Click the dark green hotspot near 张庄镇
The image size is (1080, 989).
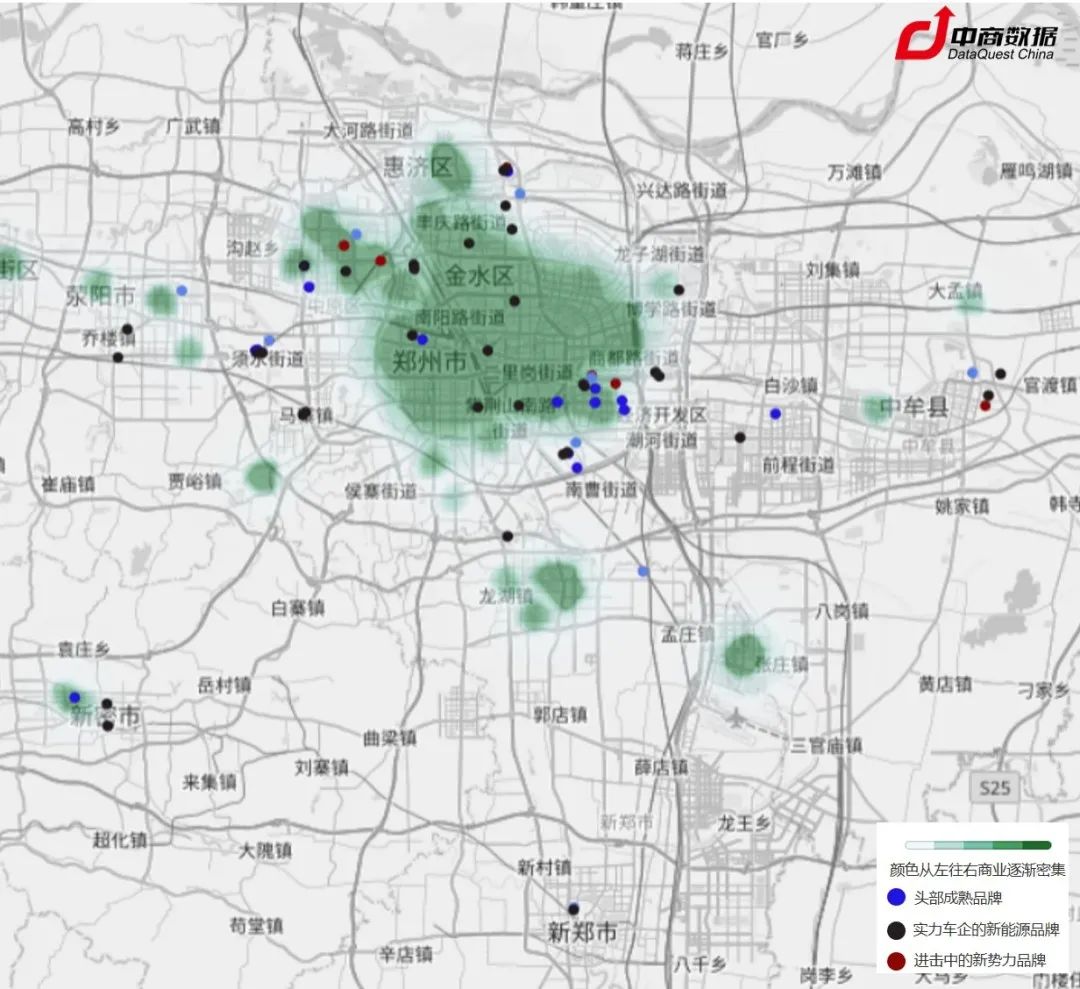[x=744, y=655]
